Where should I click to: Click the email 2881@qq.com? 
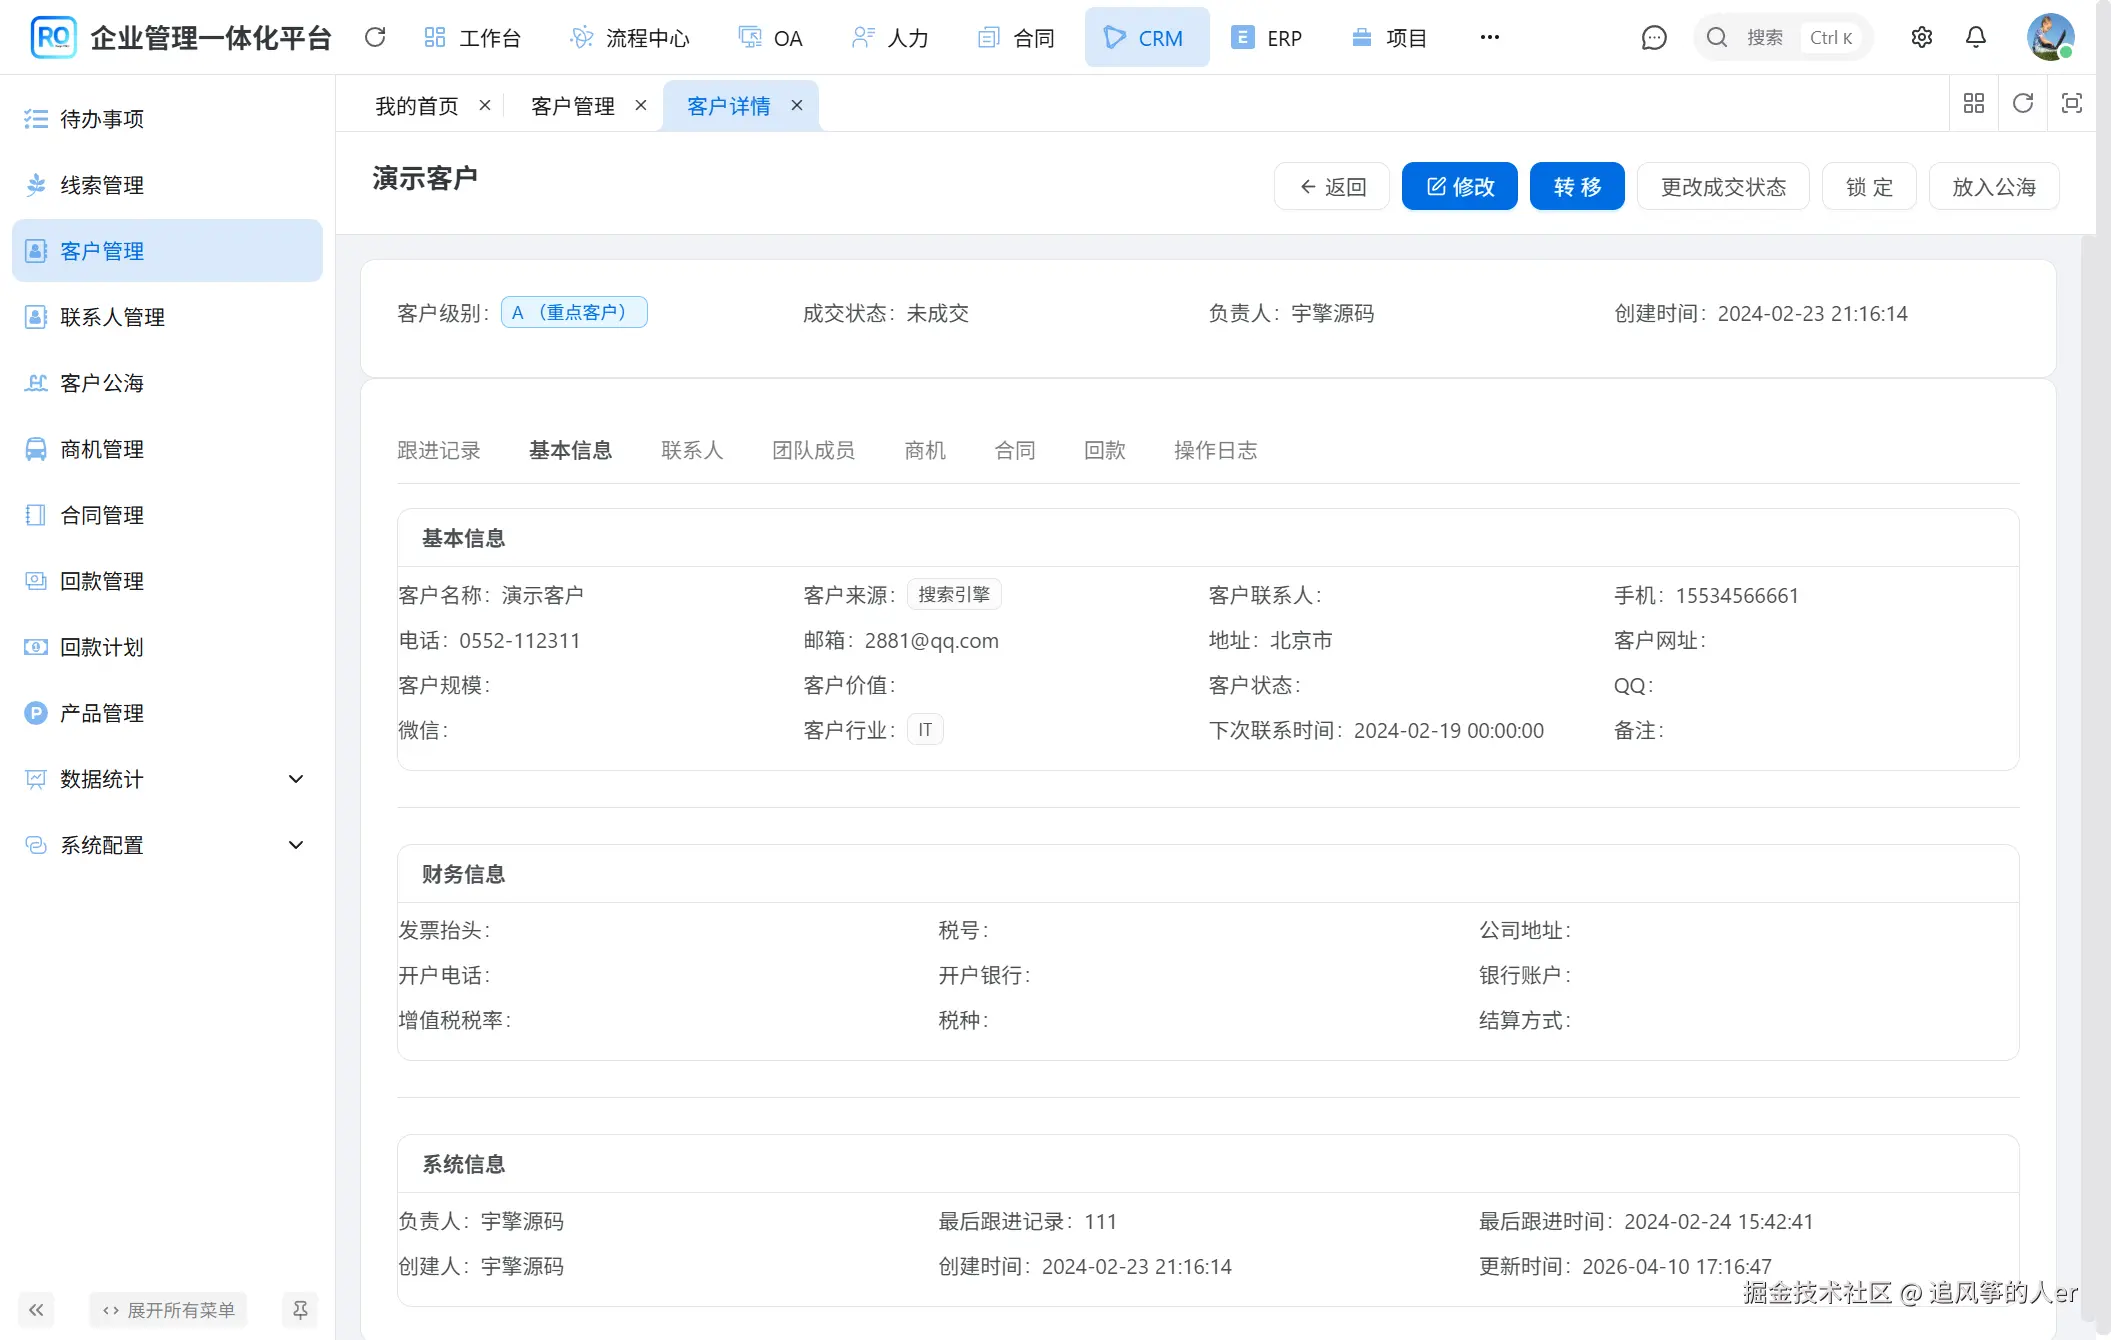coord(931,640)
